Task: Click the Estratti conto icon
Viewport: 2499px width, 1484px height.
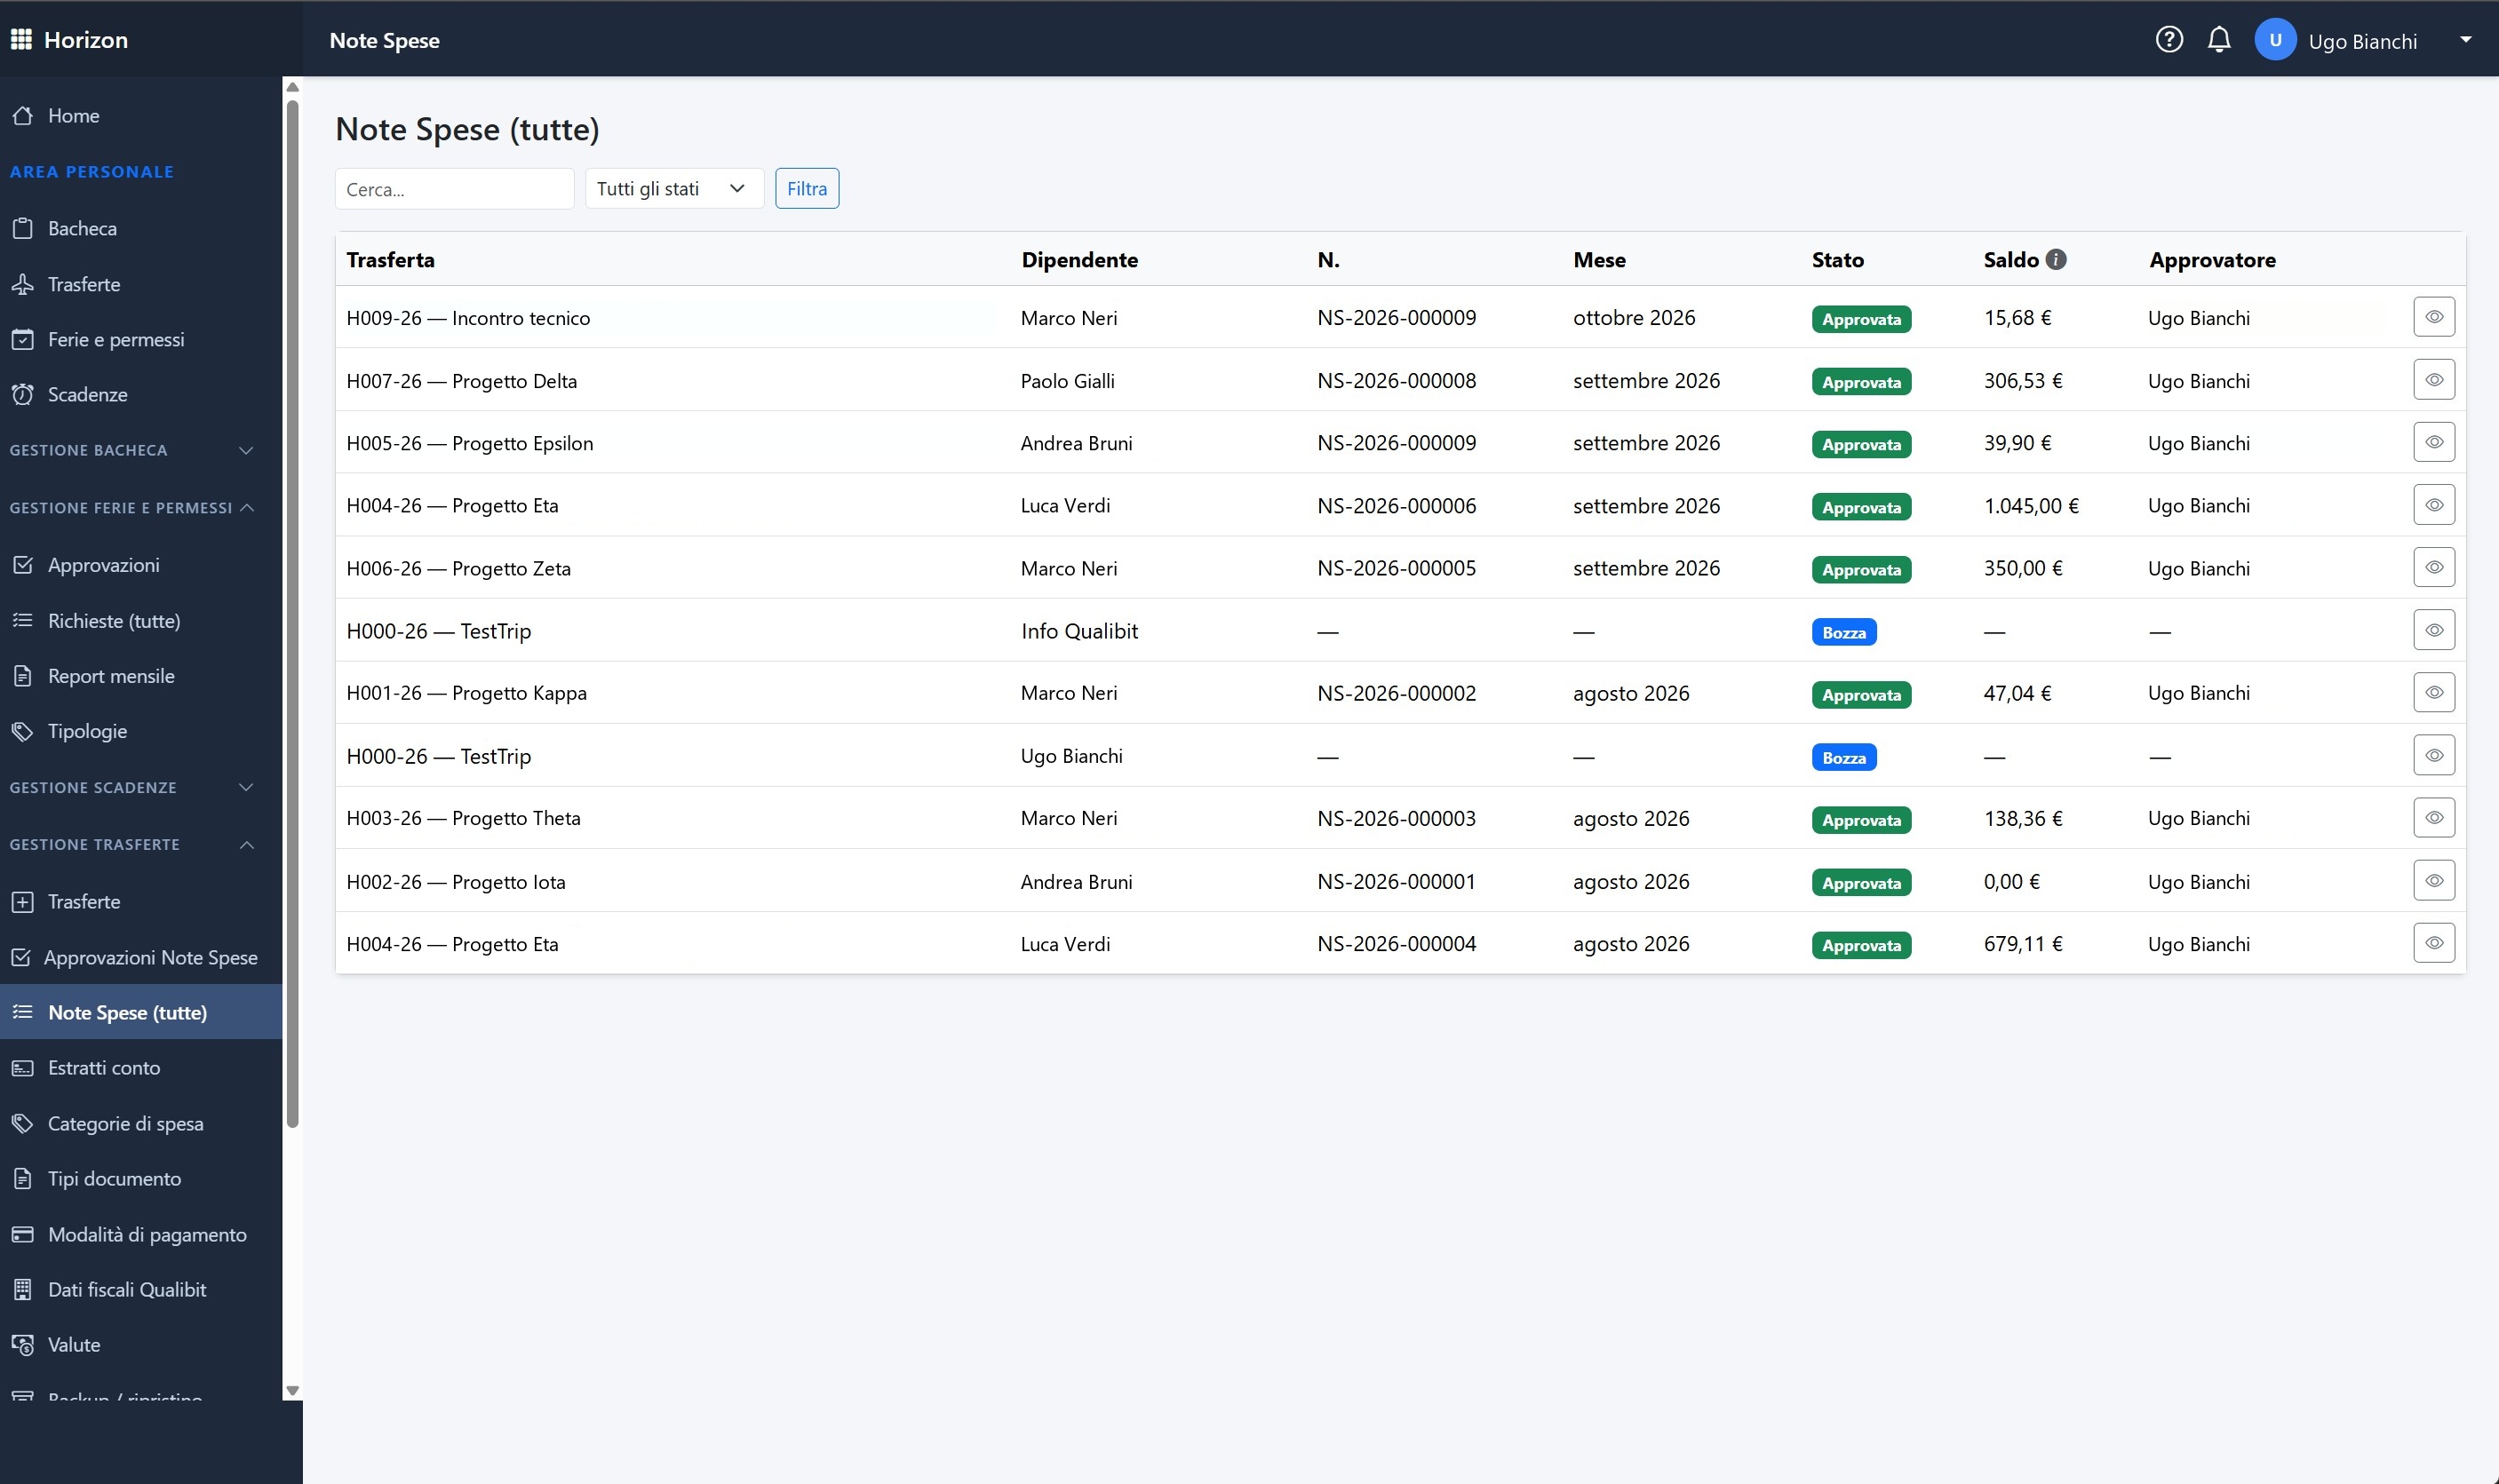Action: (x=23, y=1069)
